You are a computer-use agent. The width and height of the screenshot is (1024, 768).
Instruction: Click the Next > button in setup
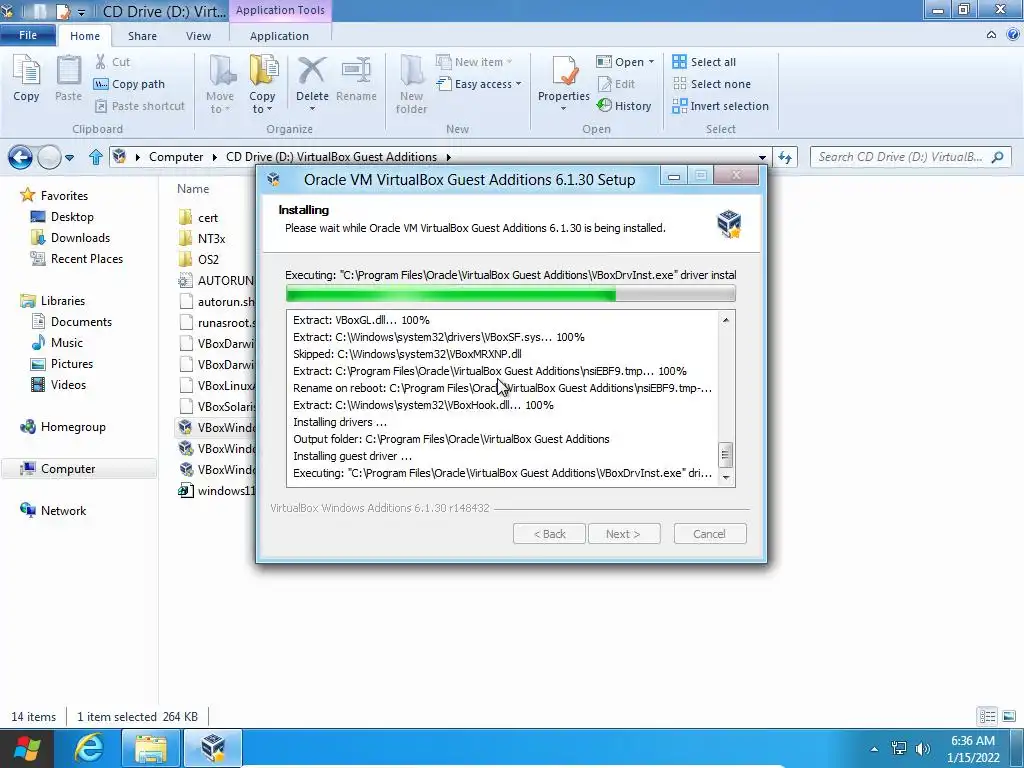tap(624, 534)
